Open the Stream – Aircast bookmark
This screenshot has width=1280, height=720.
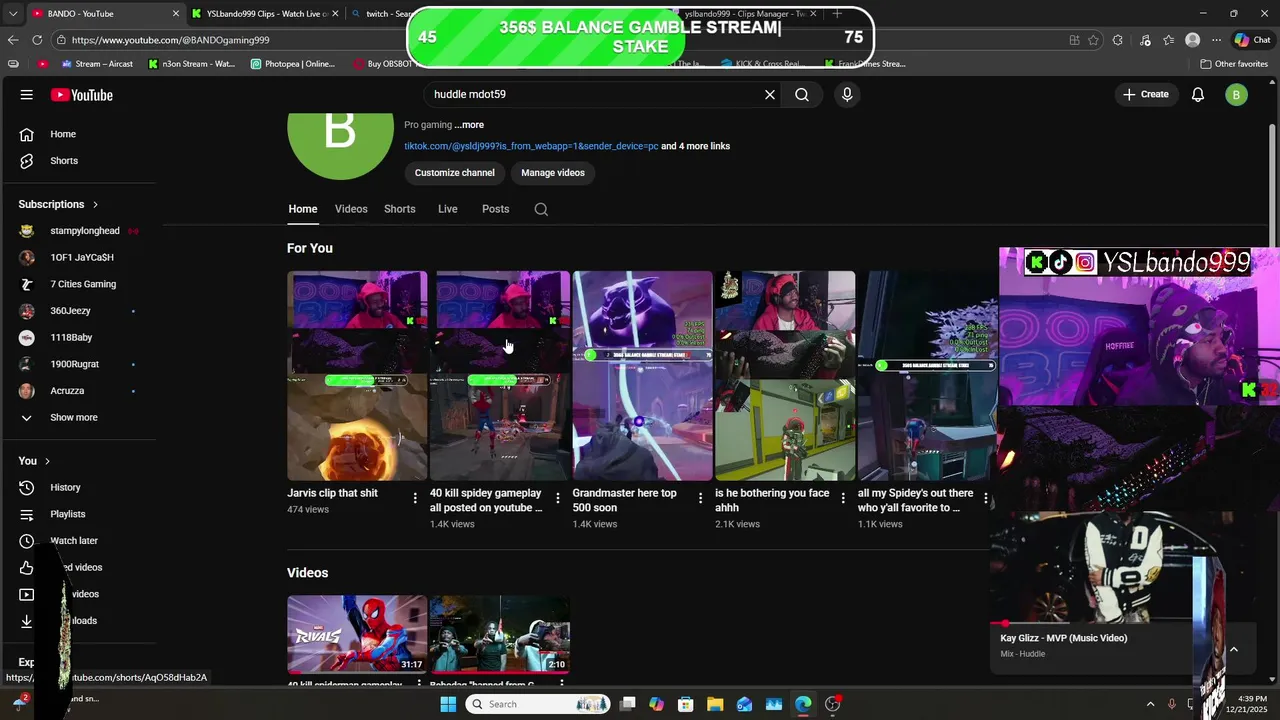click(97, 64)
